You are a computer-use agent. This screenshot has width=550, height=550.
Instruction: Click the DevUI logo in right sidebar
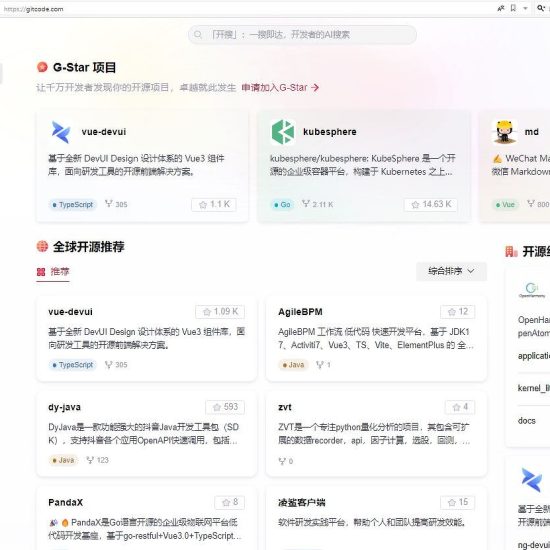[532, 479]
